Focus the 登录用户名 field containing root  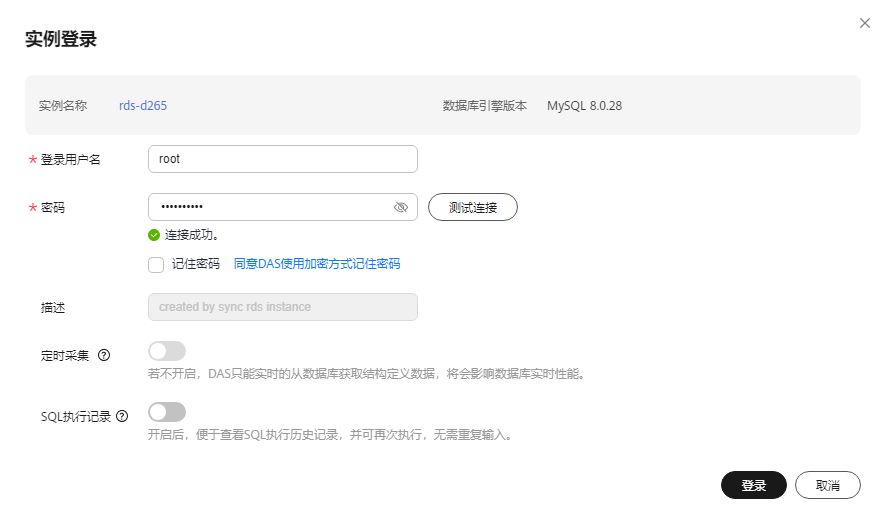(282, 159)
